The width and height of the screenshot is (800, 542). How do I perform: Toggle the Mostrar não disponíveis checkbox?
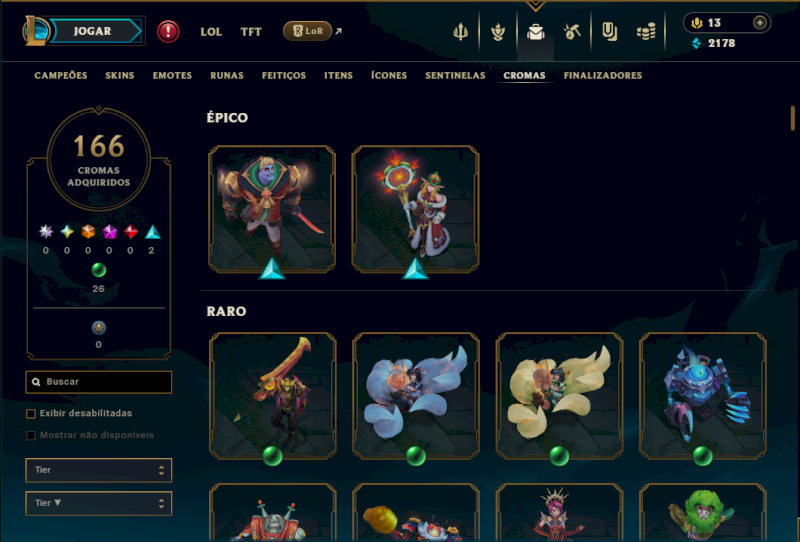click(31, 435)
